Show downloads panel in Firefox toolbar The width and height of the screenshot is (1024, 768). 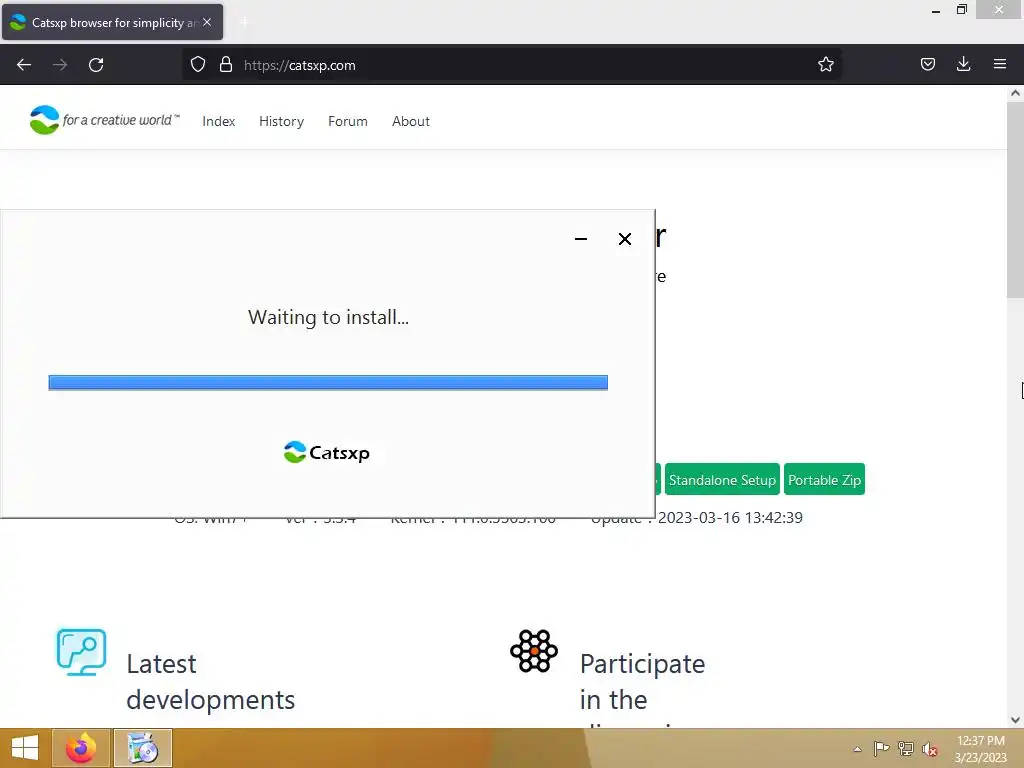[963, 64]
